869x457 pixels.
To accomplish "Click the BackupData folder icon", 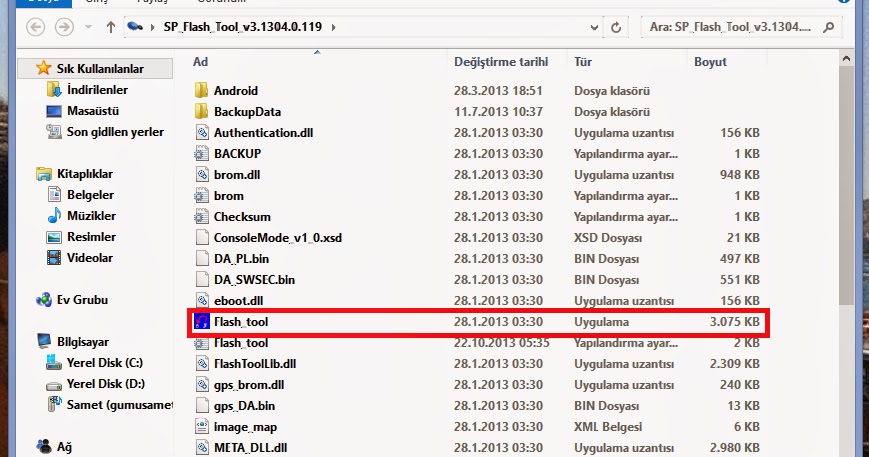I will tap(202, 111).
